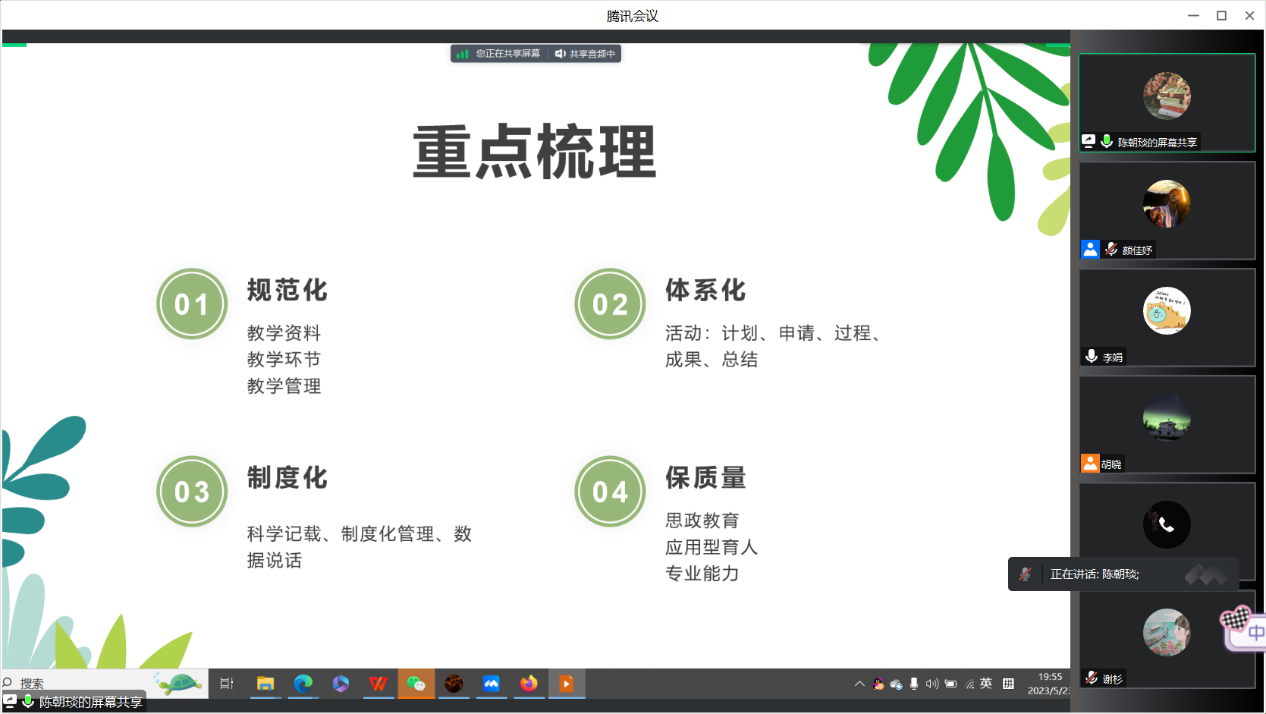Click the battery tray icon
This screenshot has height=714, width=1266.
coord(950,684)
